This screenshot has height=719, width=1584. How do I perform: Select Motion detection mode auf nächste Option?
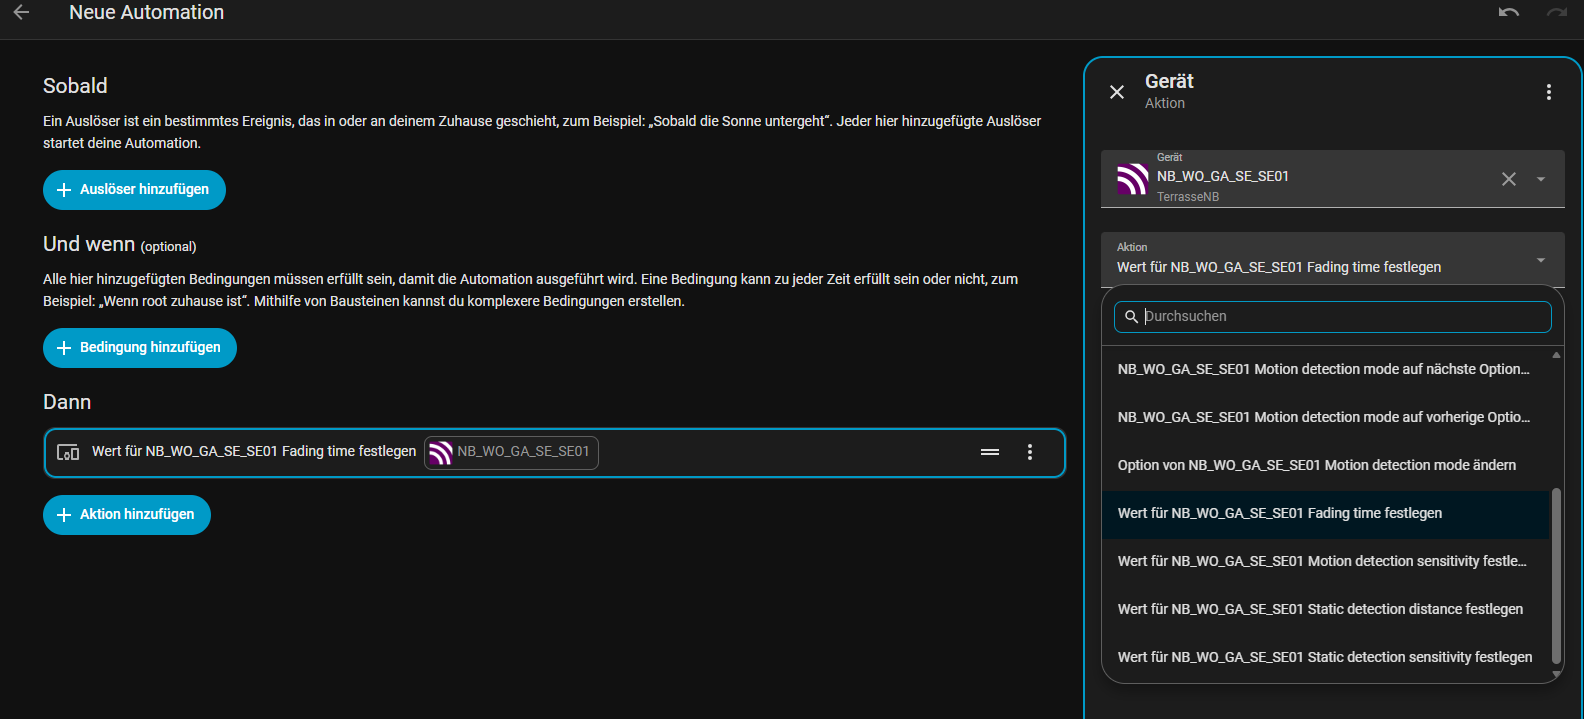[x=1323, y=369]
